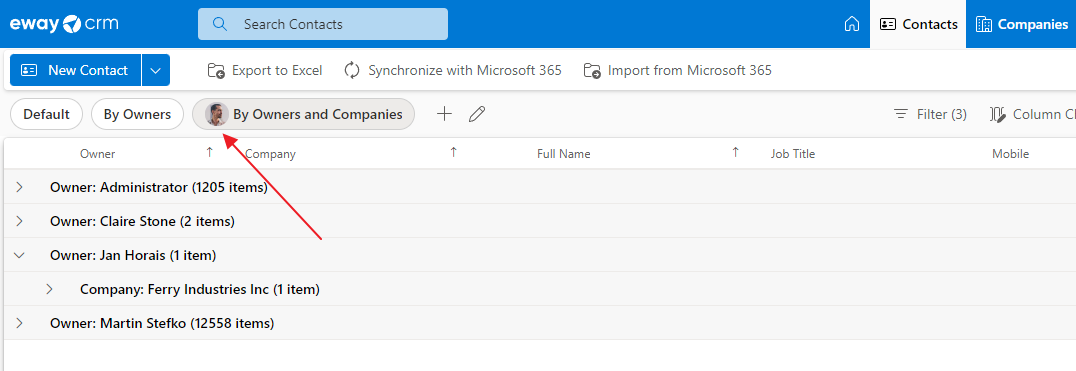1076x371 pixels.
Task: Edit current view with pencil icon
Action: 477,114
